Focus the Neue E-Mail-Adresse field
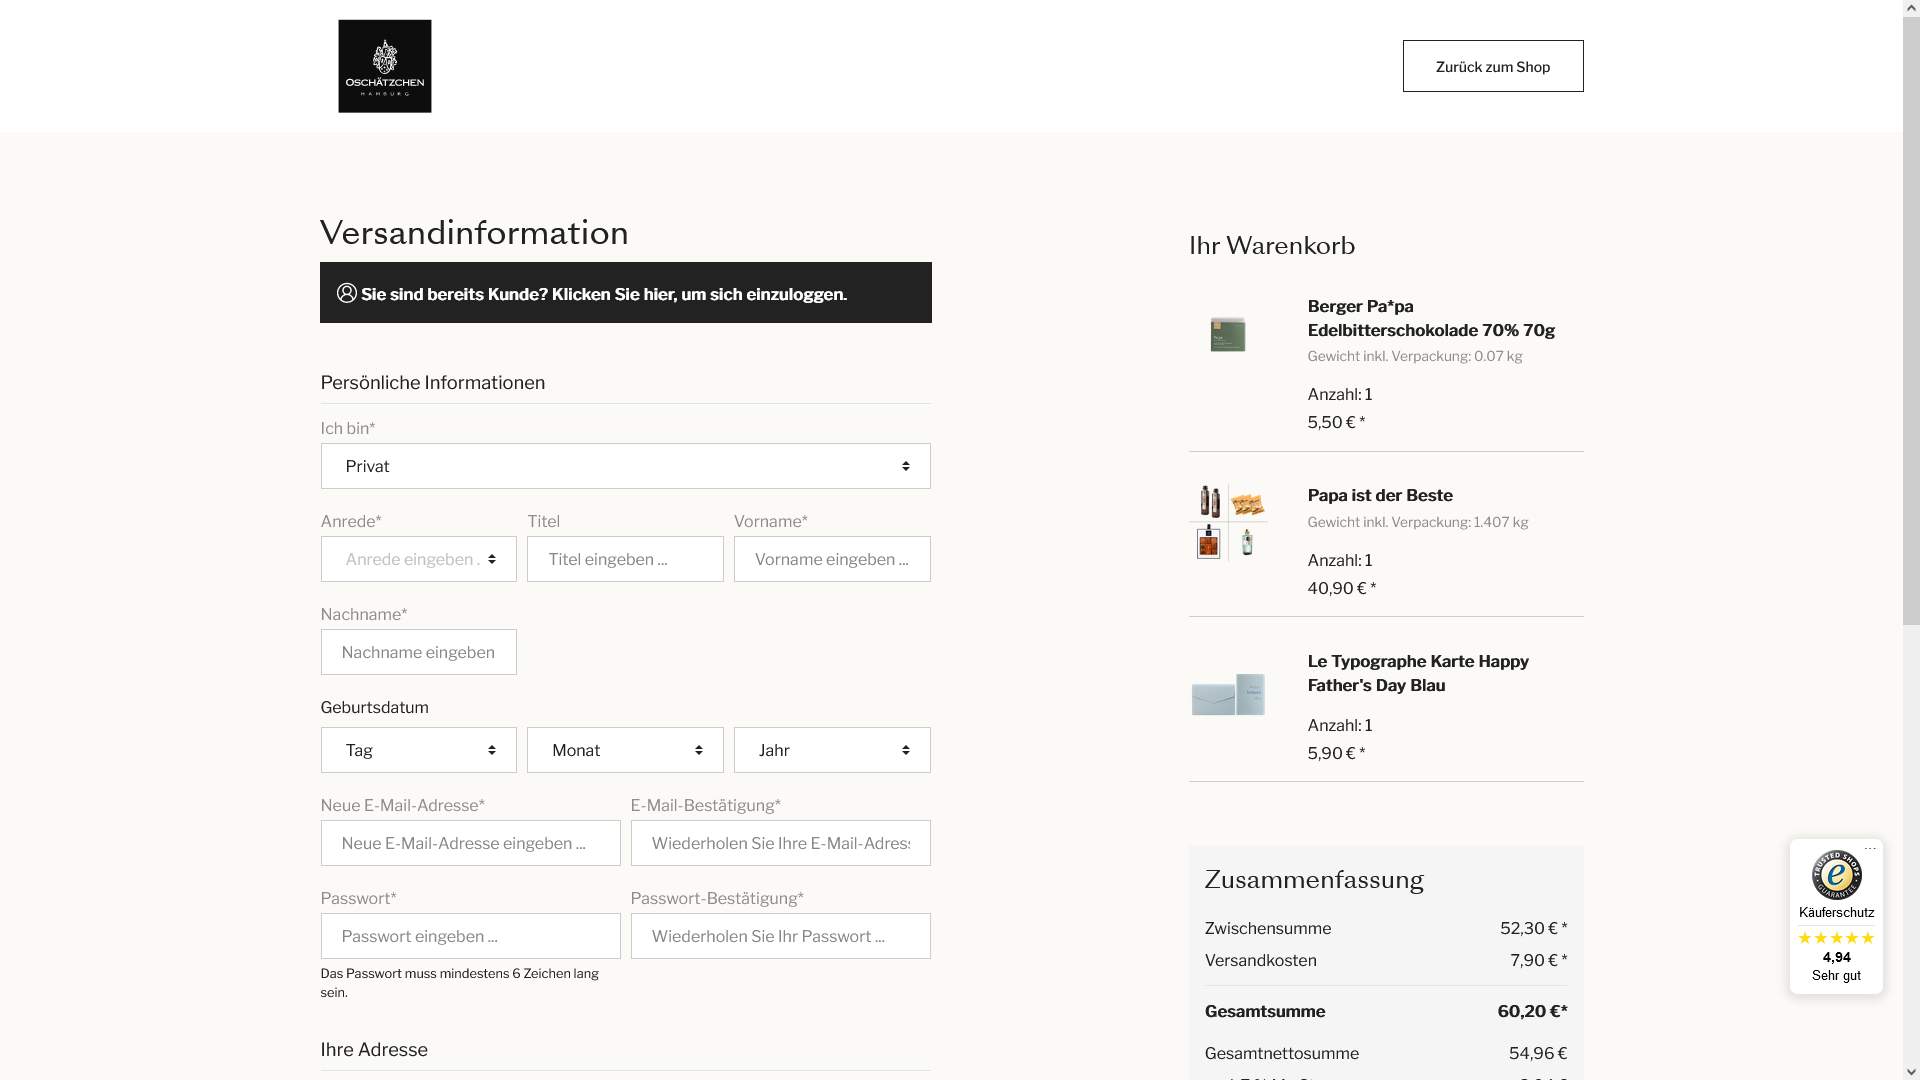The image size is (1920, 1080). pos(471,843)
